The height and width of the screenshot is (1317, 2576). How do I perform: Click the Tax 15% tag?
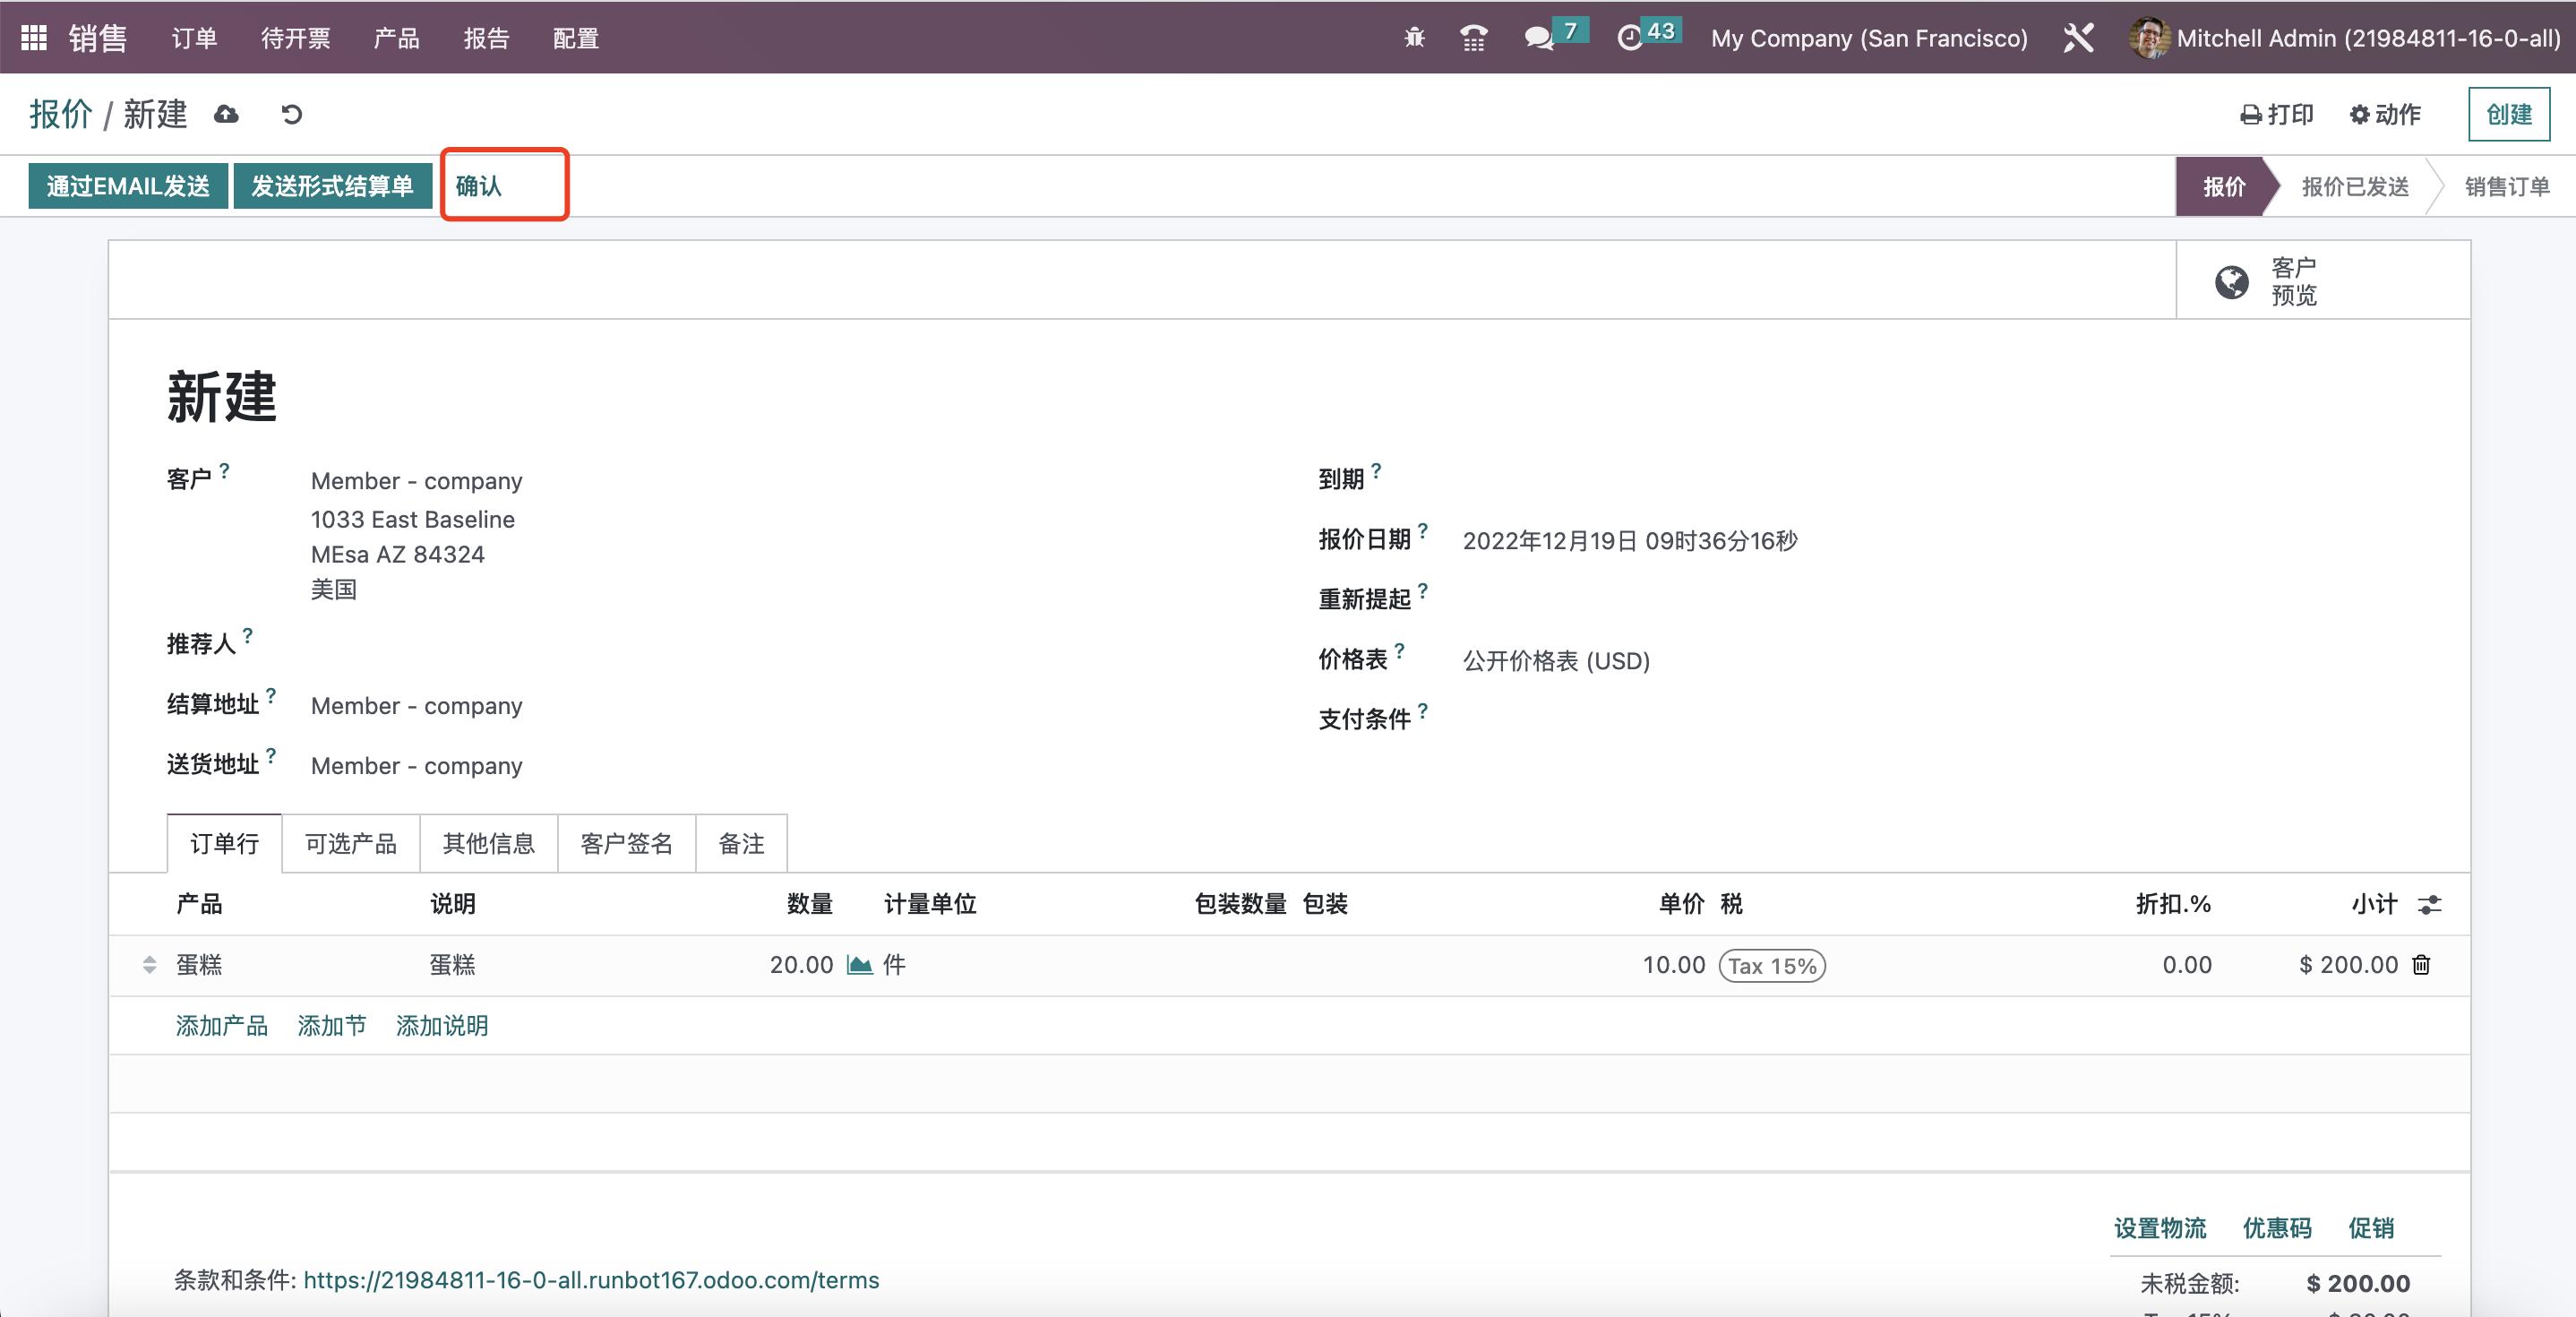(x=1772, y=966)
